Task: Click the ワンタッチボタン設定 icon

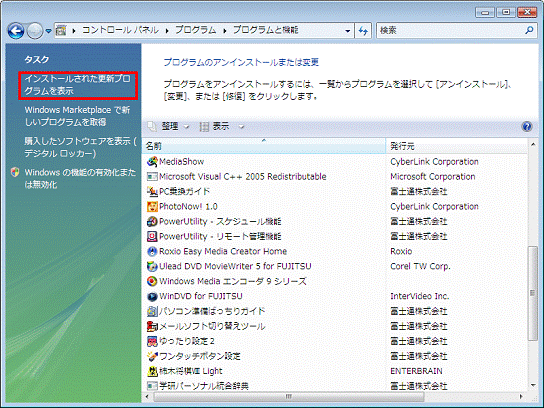Action: [x=152, y=356]
